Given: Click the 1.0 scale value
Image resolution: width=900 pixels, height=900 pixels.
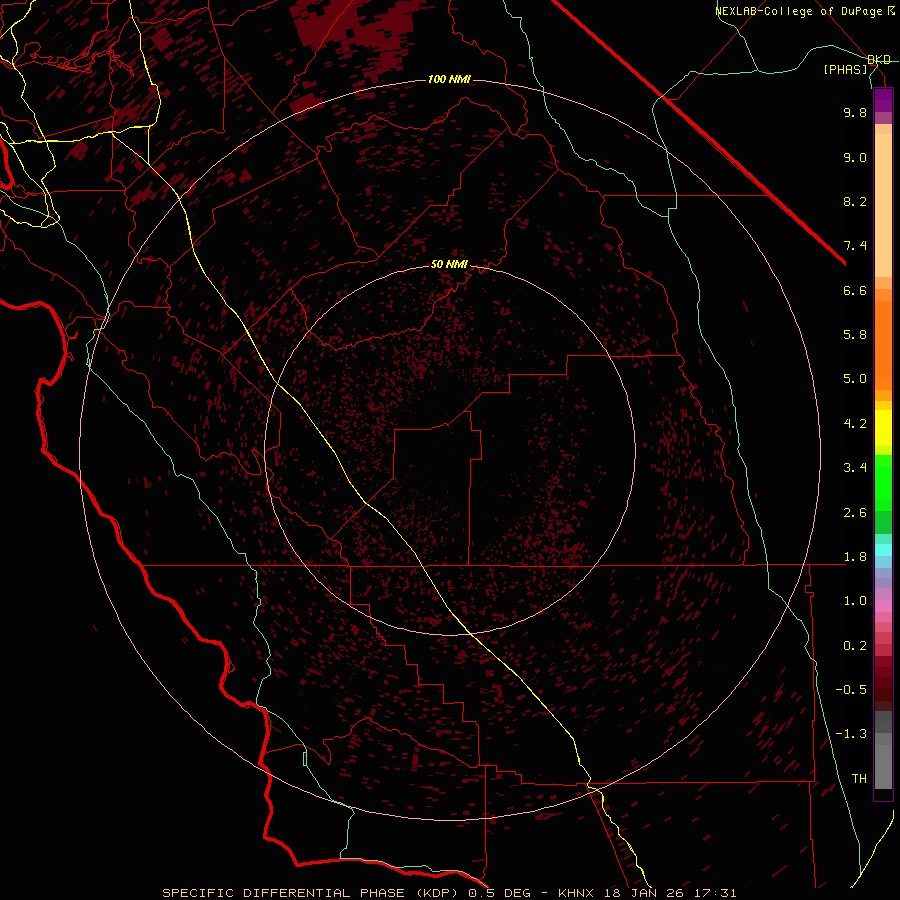Looking at the screenshot, I should point(855,601).
